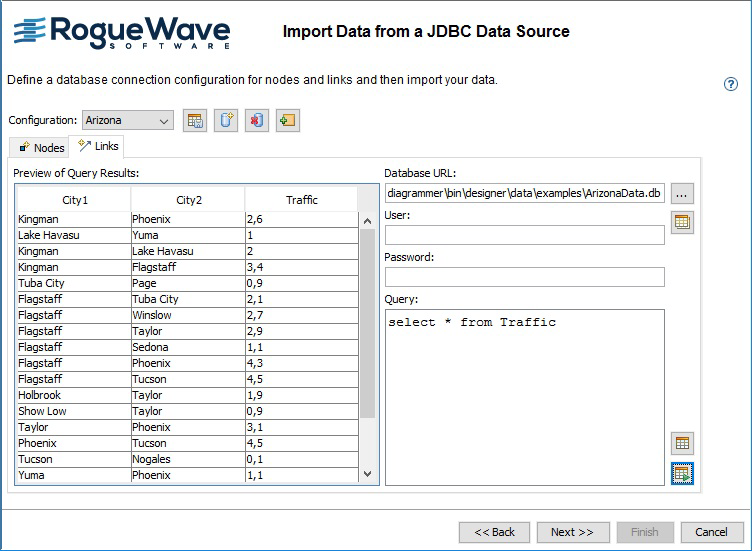This screenshot has width=752, height=551.
Task: Switch to the Nodes tab
Action: click(x=41, y=147)
